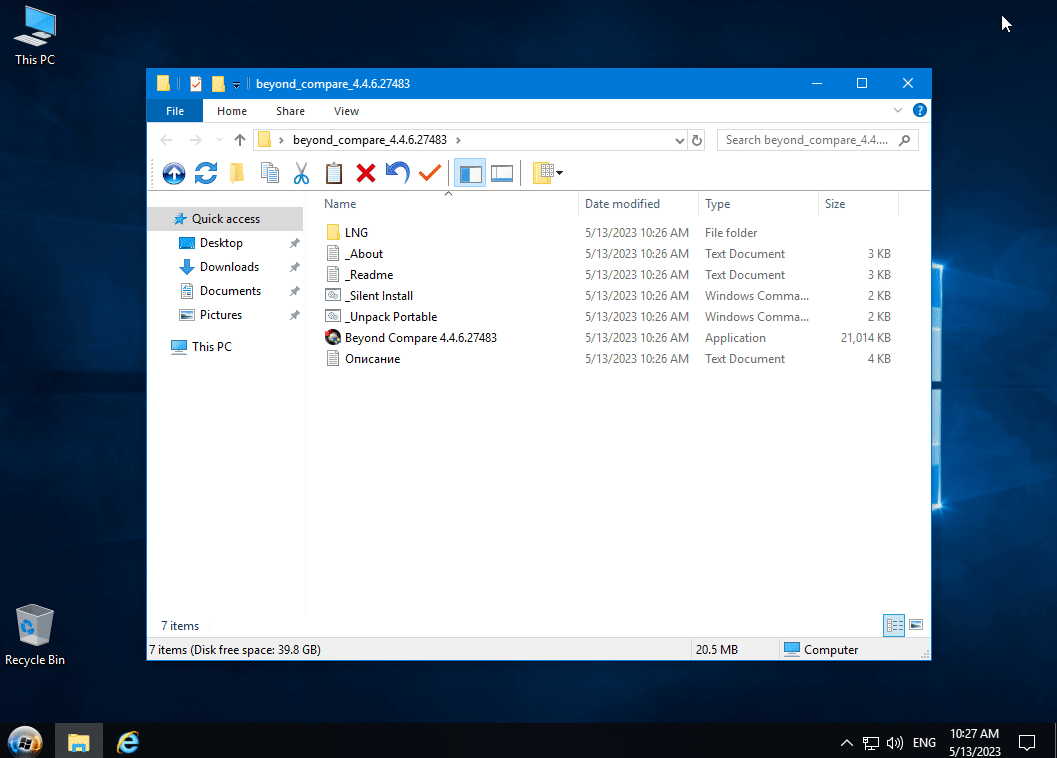Open the notification center icon
This screenshot has height=758, width=1057.
point(1027,742)
